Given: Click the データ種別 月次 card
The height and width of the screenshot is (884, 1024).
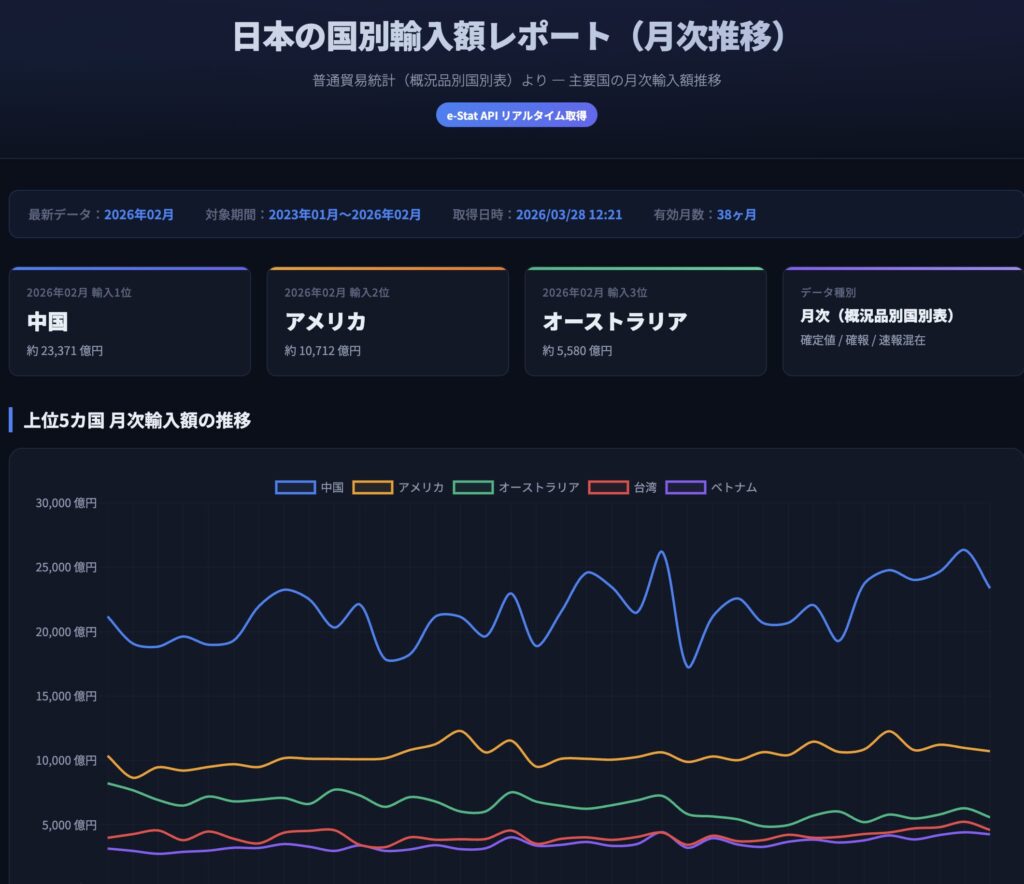Looking at the screenshot, I should [902, 322].
